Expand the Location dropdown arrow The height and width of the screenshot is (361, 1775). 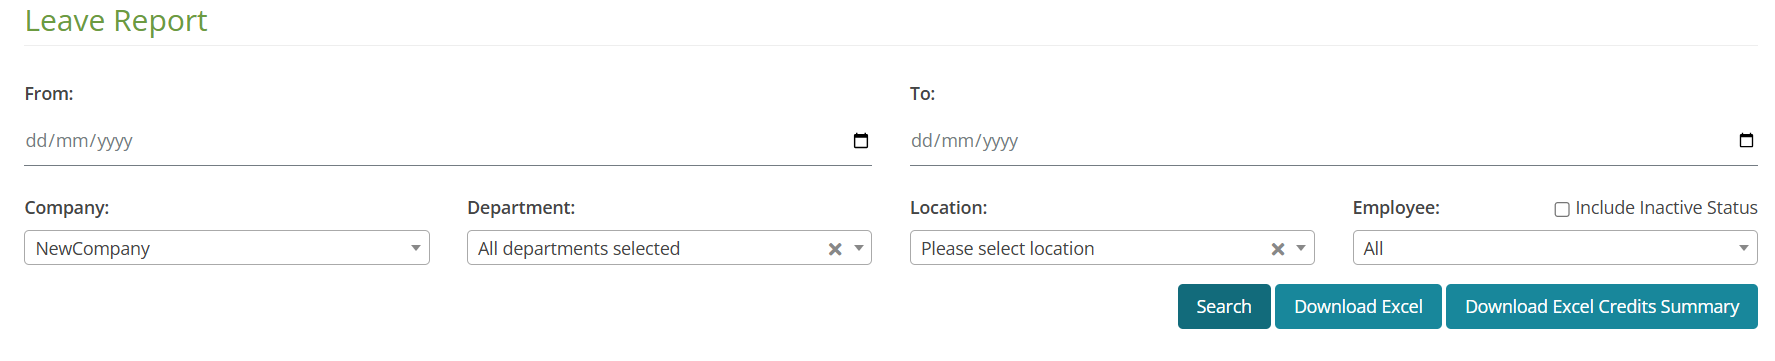tap(1301, 248)
